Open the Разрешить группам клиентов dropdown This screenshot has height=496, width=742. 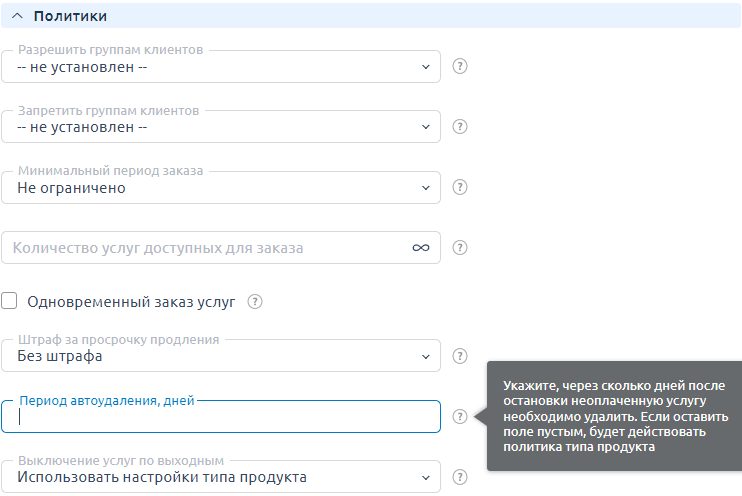coord(220,67)
